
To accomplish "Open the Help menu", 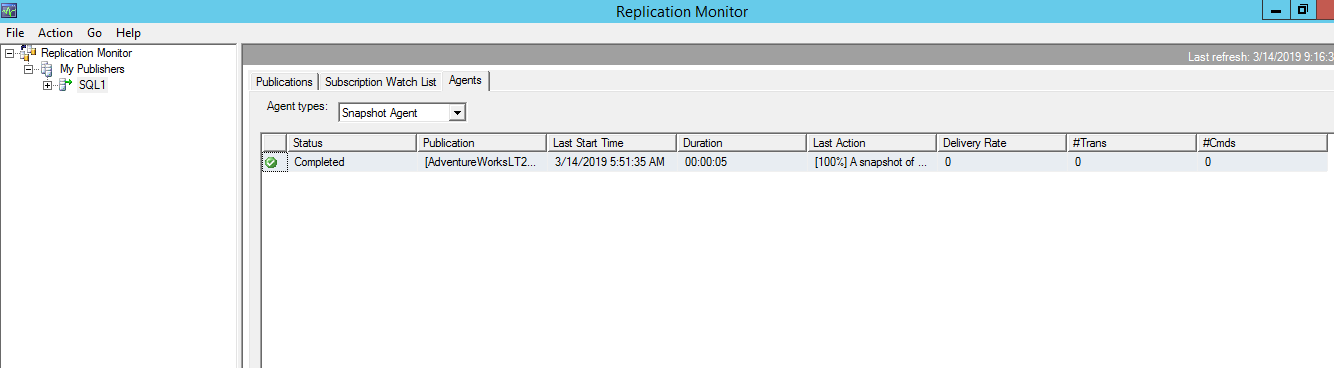I will (x=128, y=33).
